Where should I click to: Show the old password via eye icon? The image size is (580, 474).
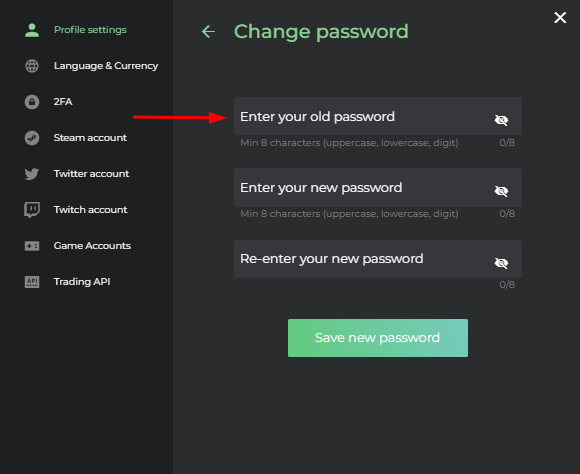(501, 120)
